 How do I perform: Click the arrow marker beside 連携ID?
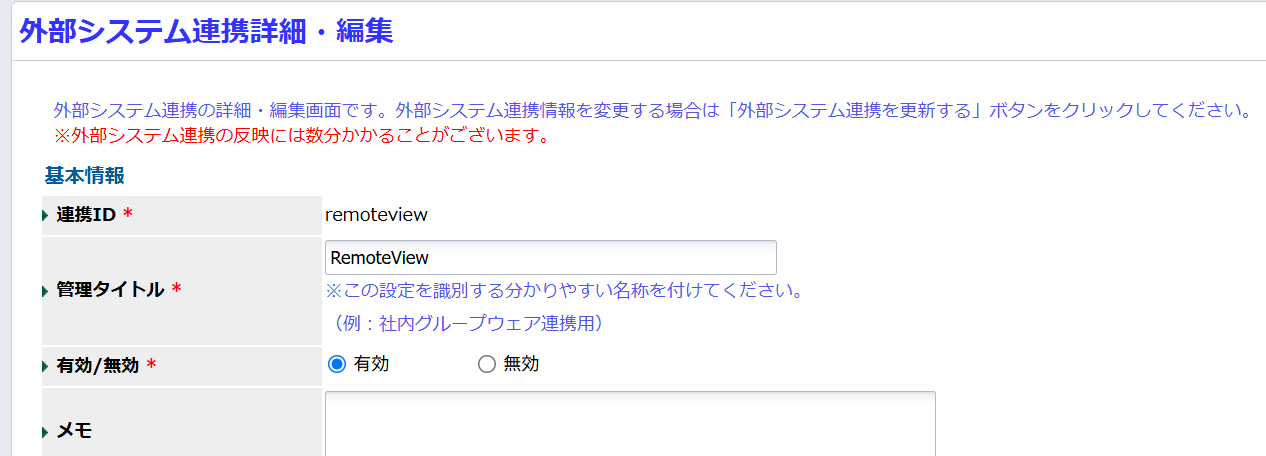tap(45, 216)
